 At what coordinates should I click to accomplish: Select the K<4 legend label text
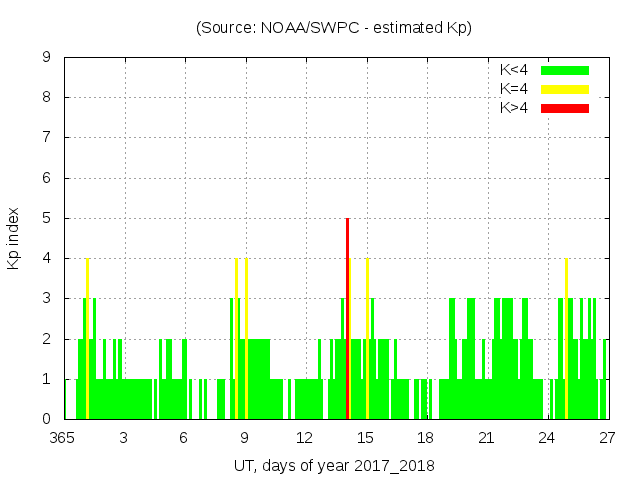514,70
